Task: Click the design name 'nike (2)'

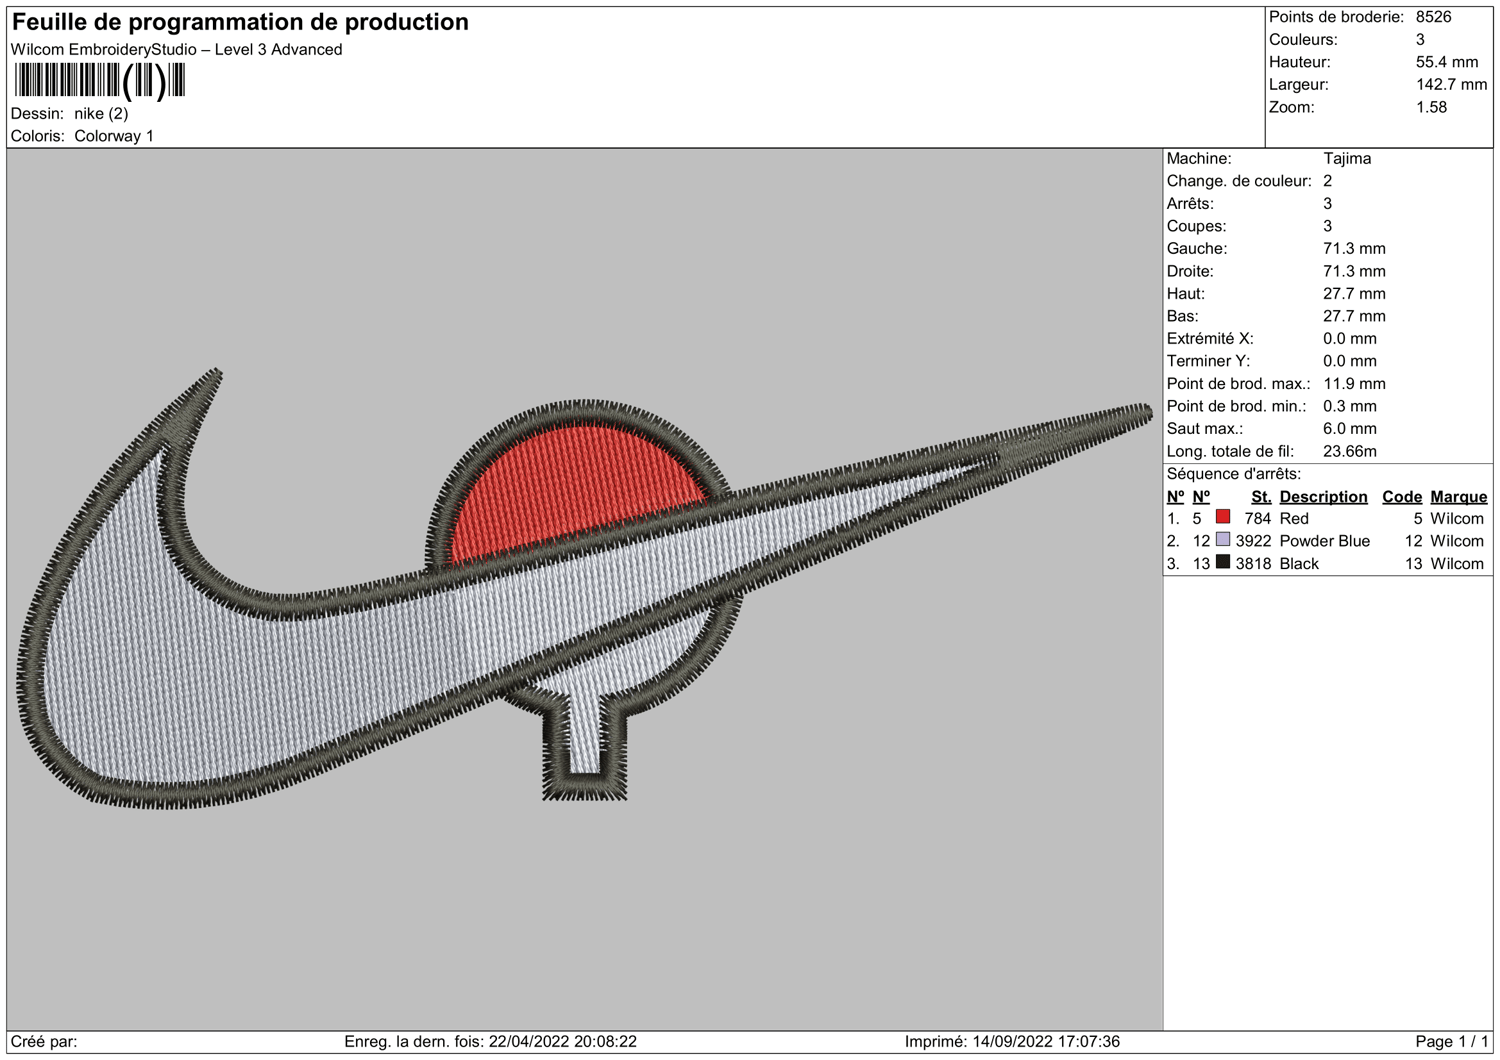Action: 101,114
